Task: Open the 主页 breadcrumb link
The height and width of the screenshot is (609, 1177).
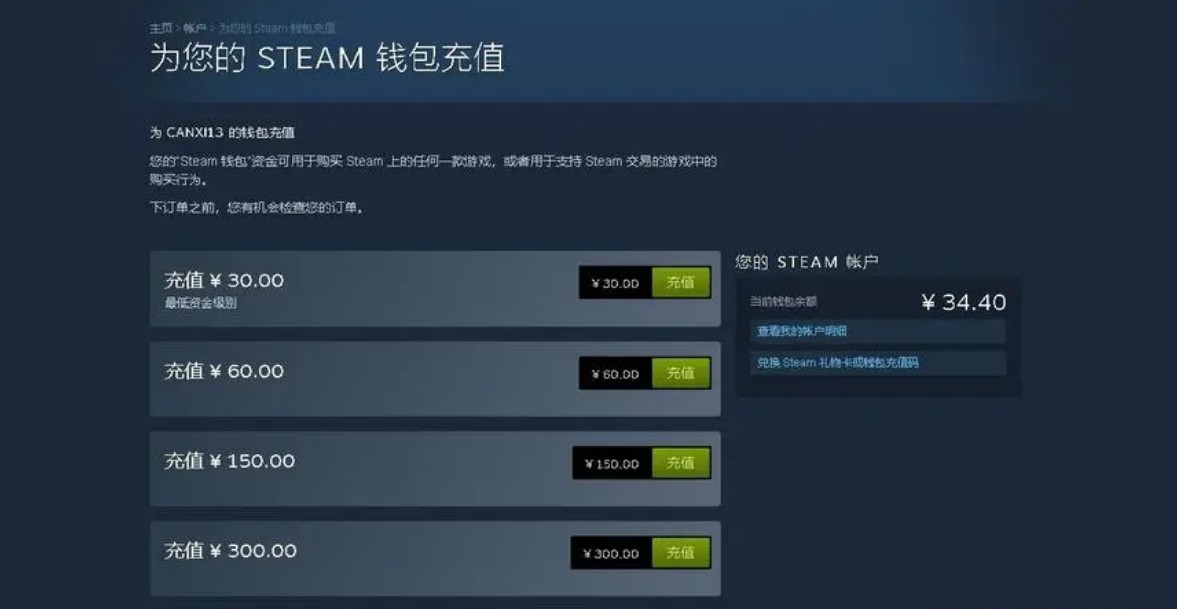Action: pos(161,28)
